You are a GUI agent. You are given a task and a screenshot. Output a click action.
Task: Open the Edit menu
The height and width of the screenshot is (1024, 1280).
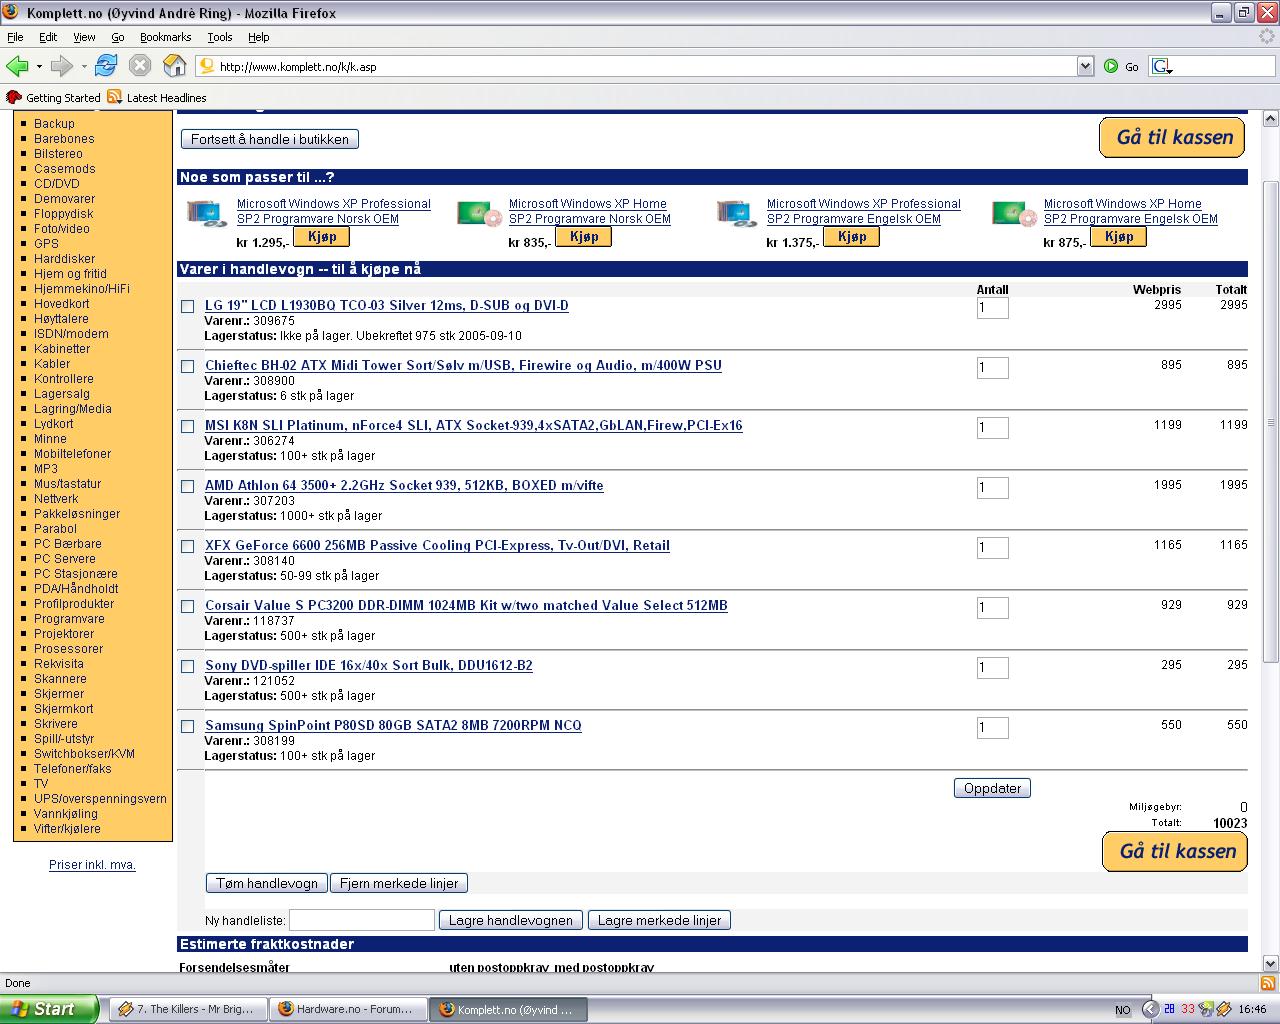pyautogui.click(x=48, y=37)
